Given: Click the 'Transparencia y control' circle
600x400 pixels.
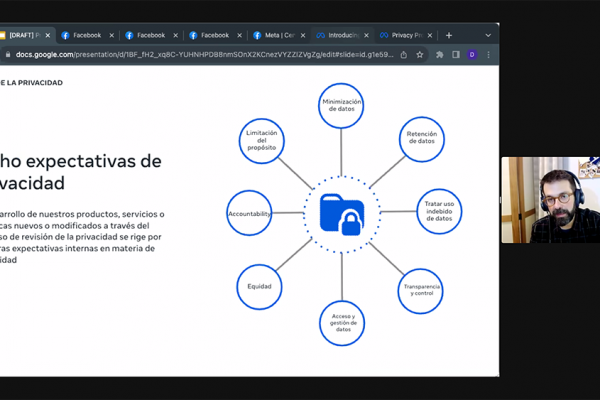Looking at the screenshot, I should click(x=421, y=291).
